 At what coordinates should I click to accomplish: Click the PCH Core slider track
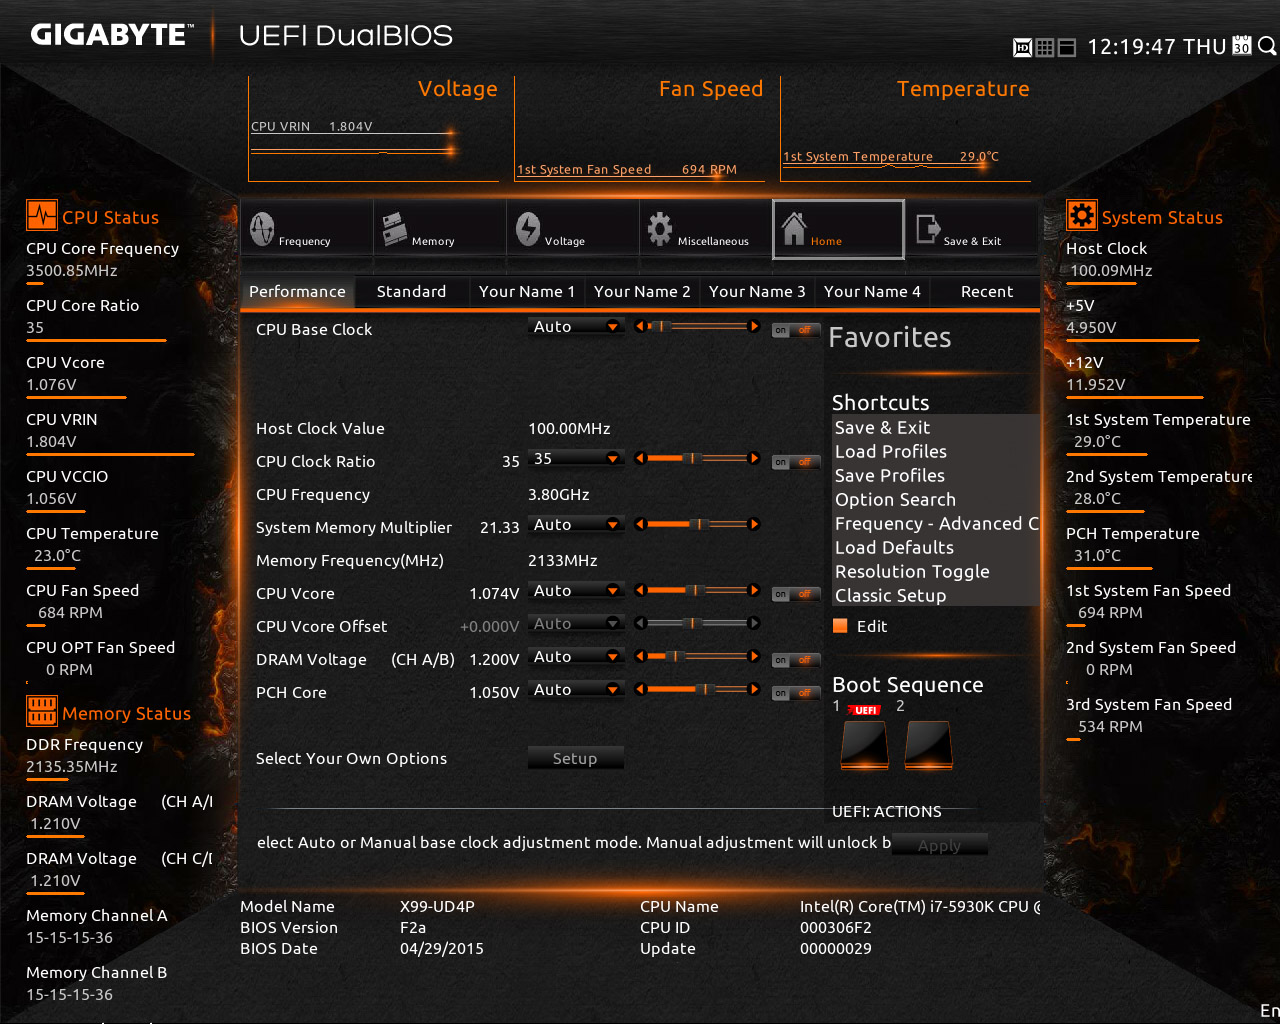click(697, 689)
